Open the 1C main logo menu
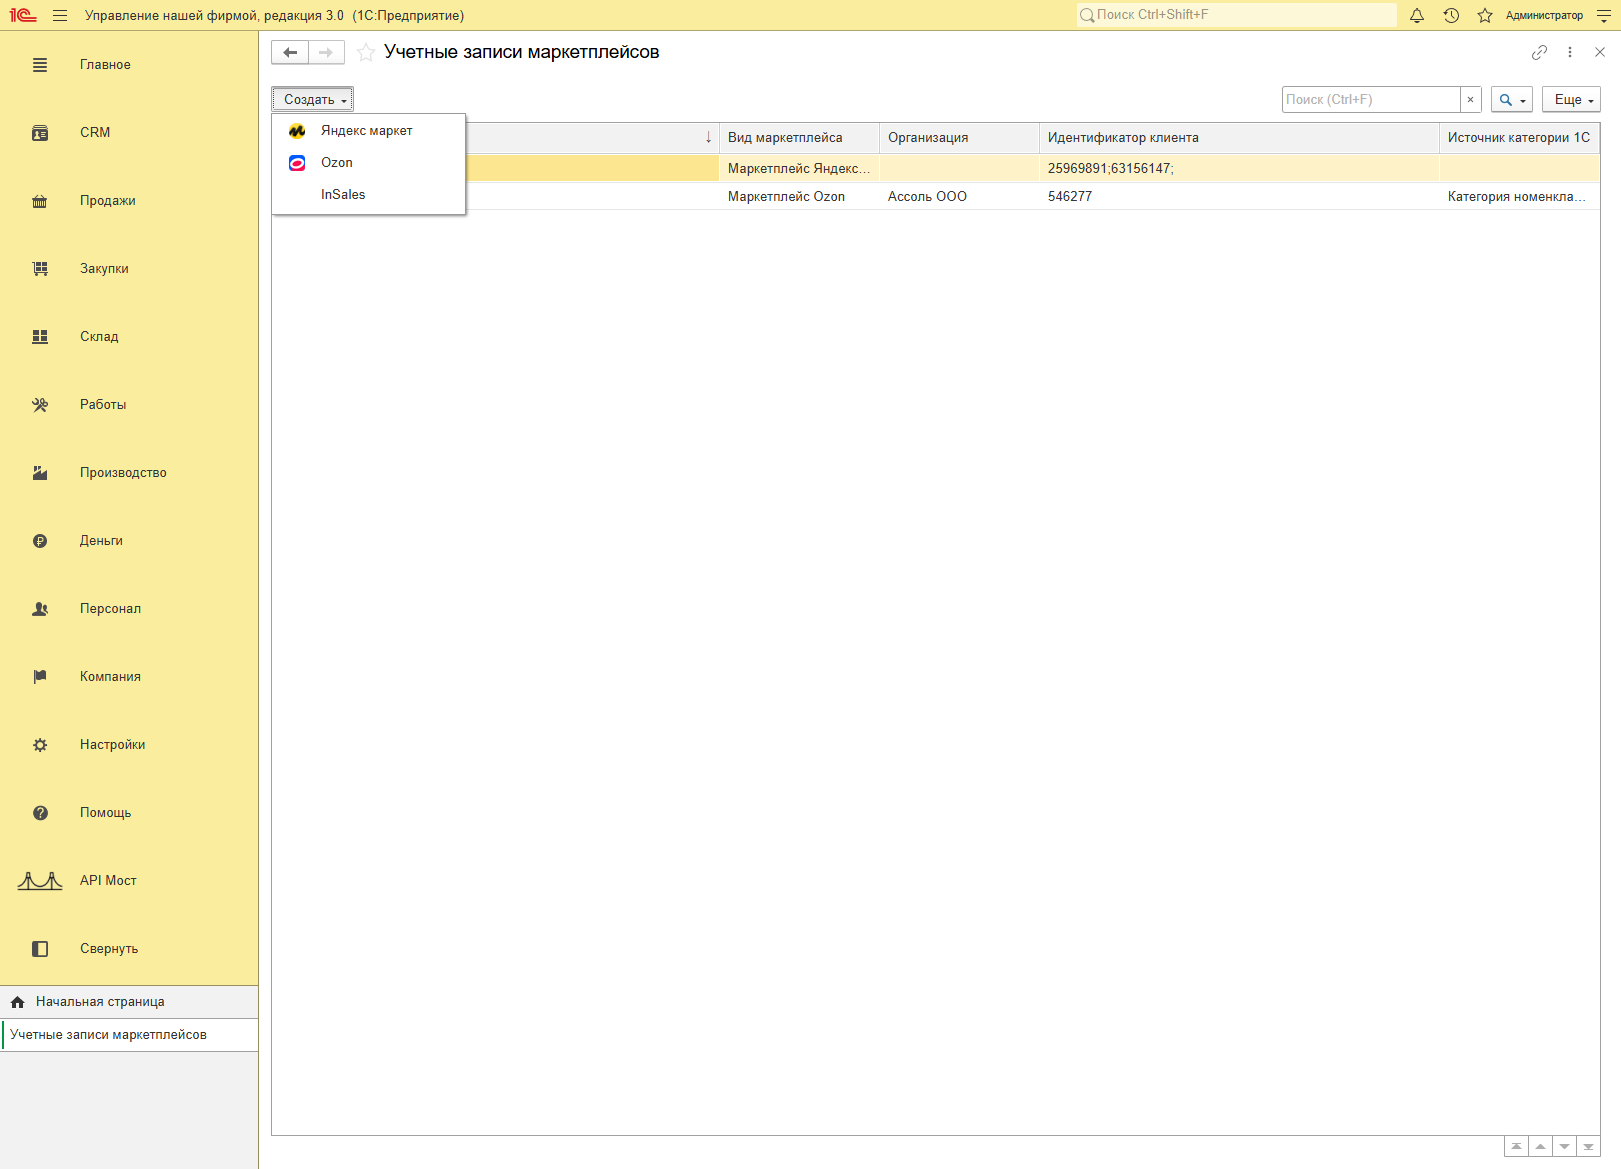 23,15
